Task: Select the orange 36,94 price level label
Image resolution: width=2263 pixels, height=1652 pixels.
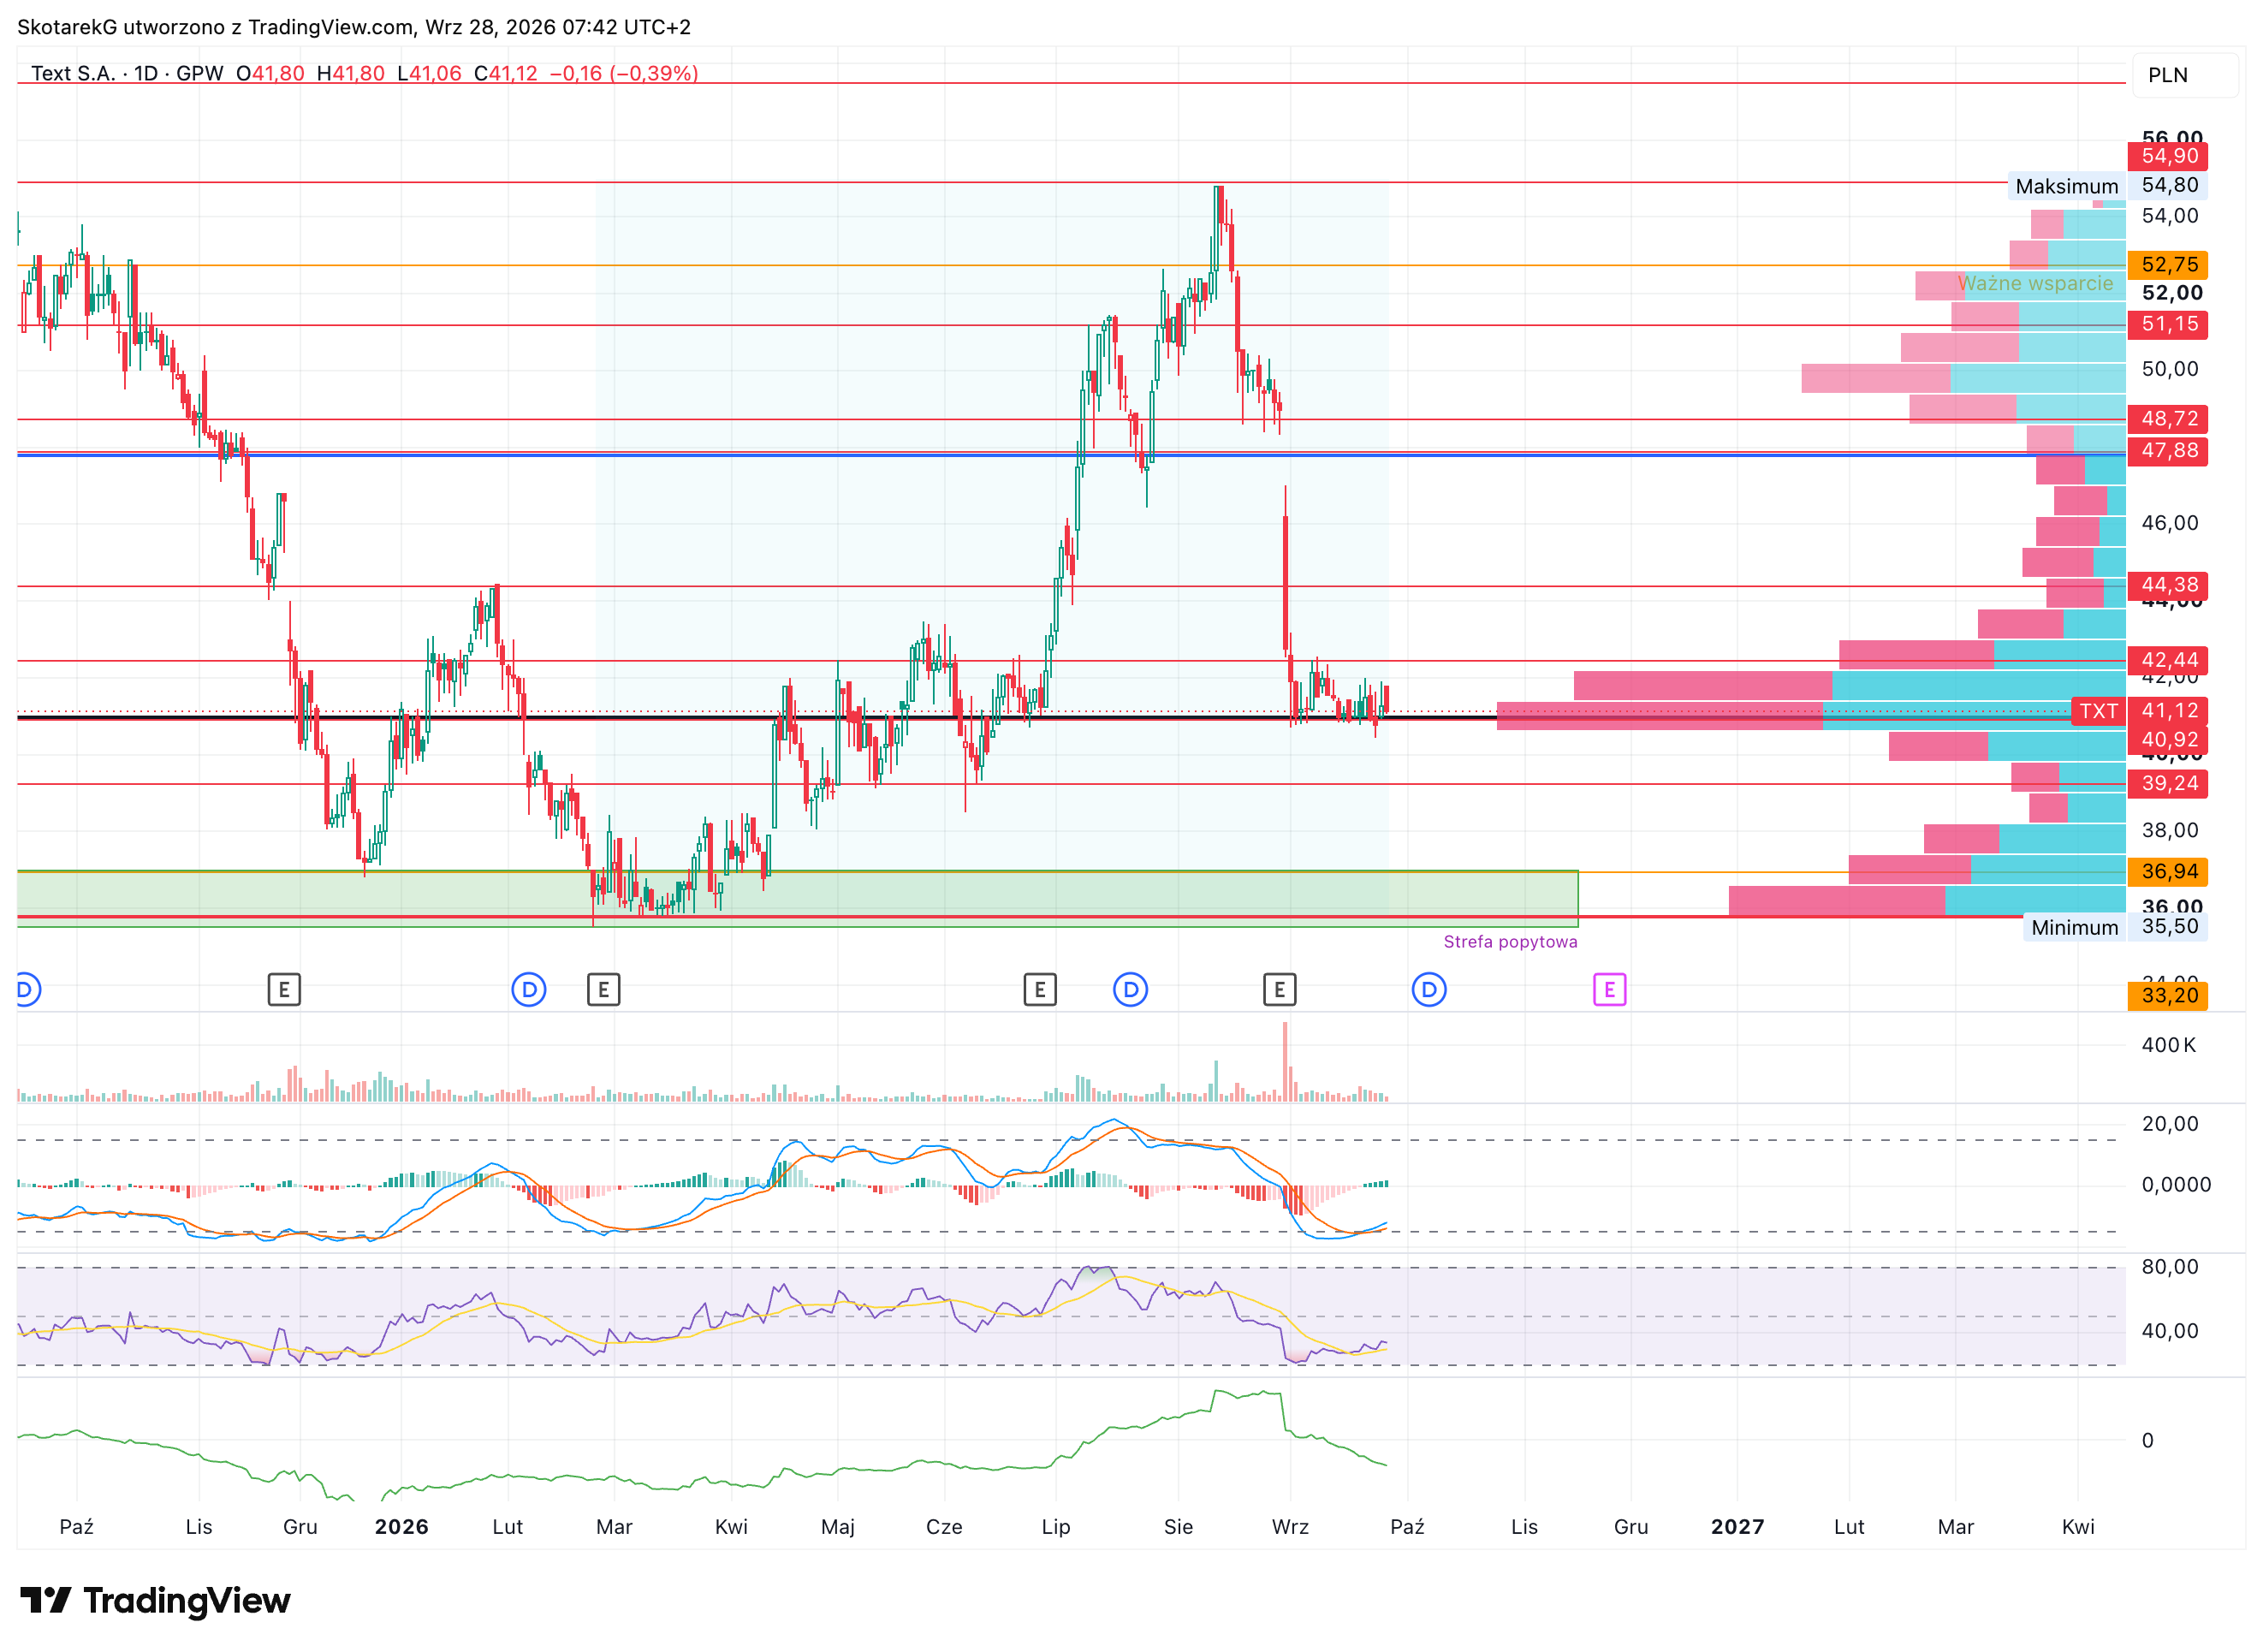Action: point(2167,872)
